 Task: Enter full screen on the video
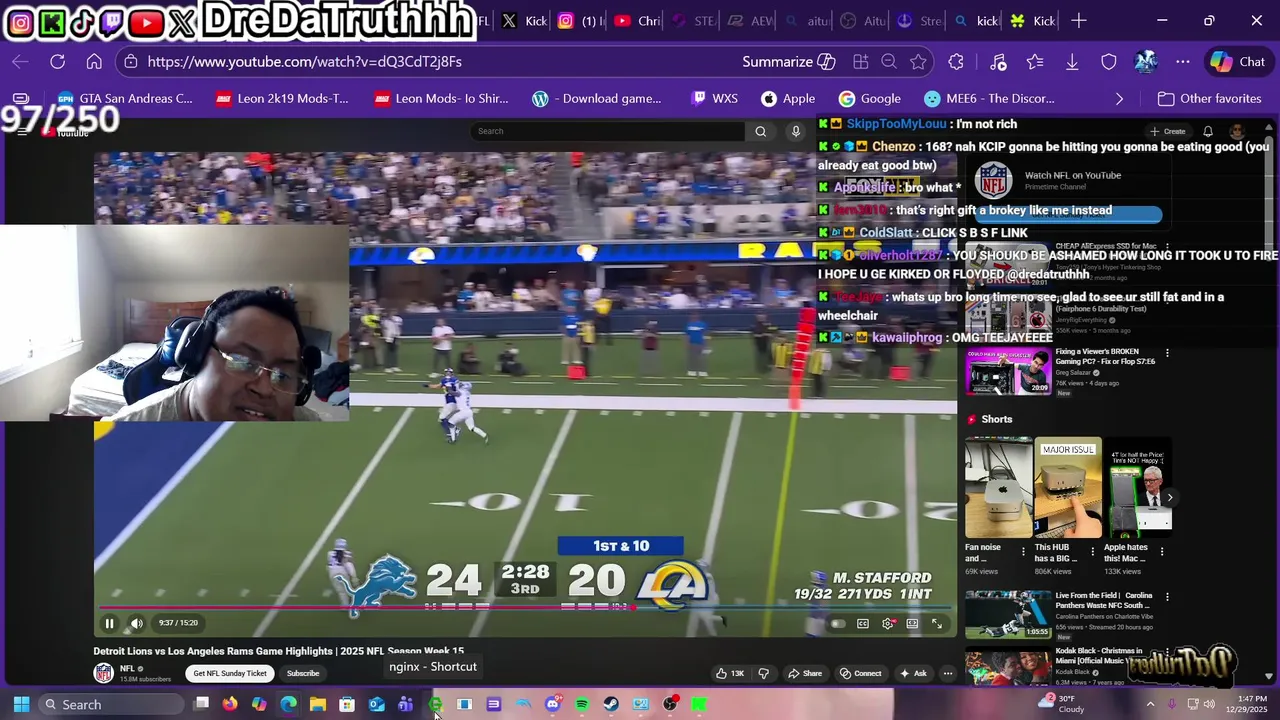point(937,624)
